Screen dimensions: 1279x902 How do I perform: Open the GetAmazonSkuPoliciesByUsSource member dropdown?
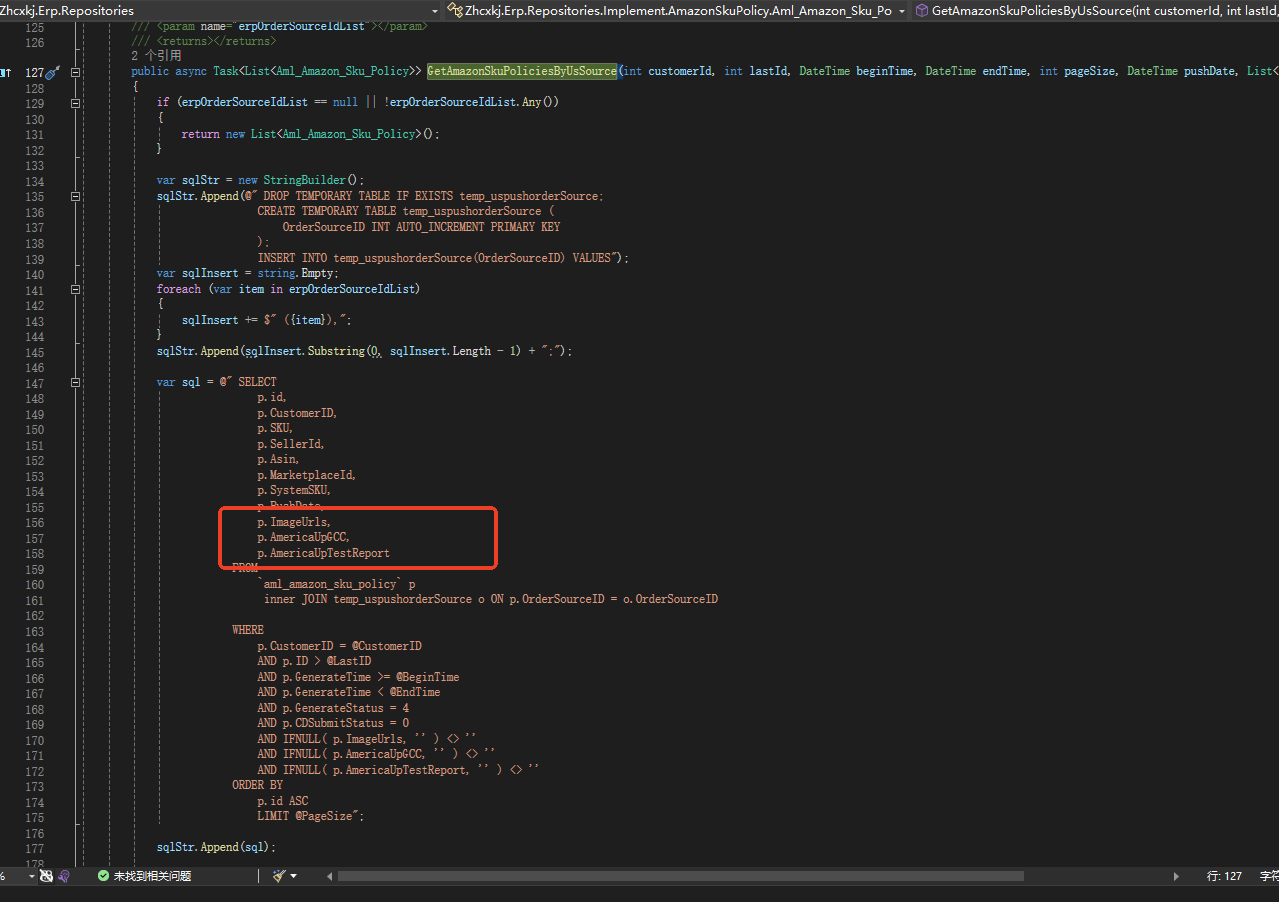pyautogui.click(x=1095, y=10)
